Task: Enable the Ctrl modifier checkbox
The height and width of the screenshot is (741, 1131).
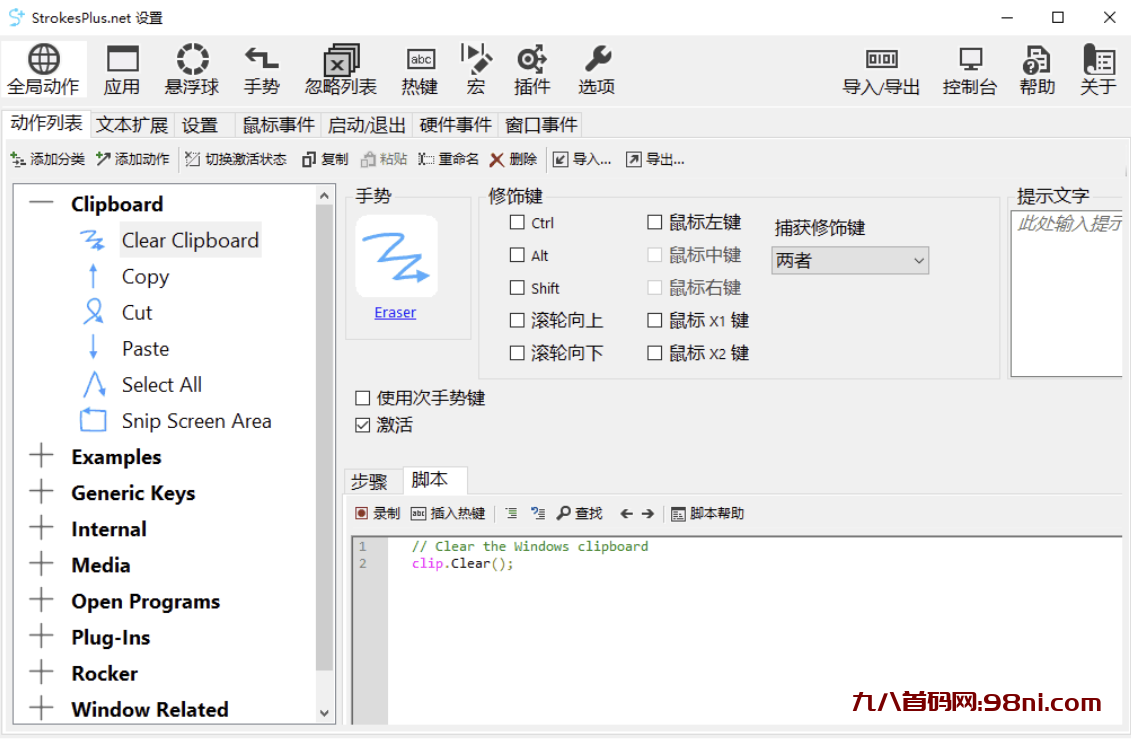Action: point(516,222)
